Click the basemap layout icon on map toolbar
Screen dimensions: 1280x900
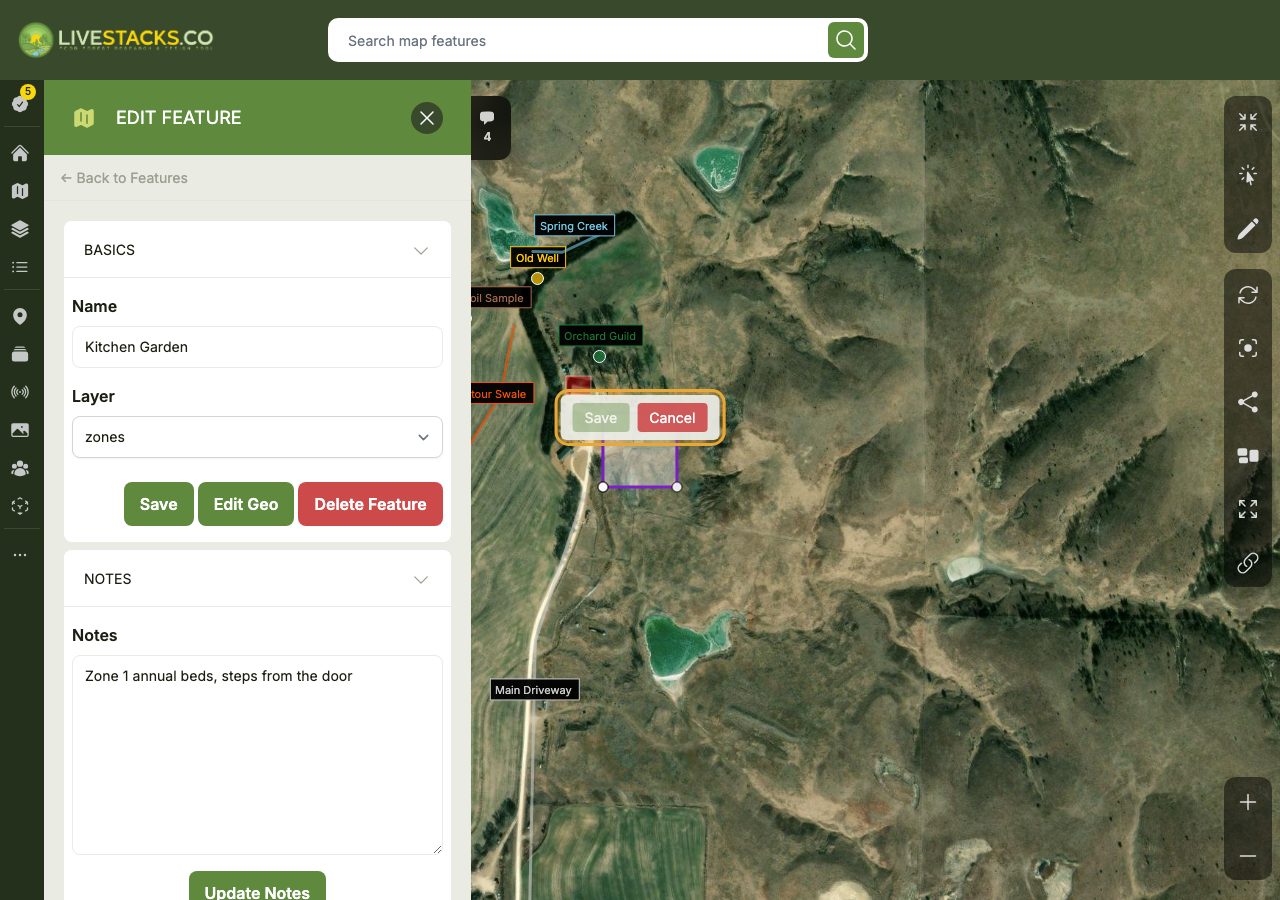[1248, 456]
